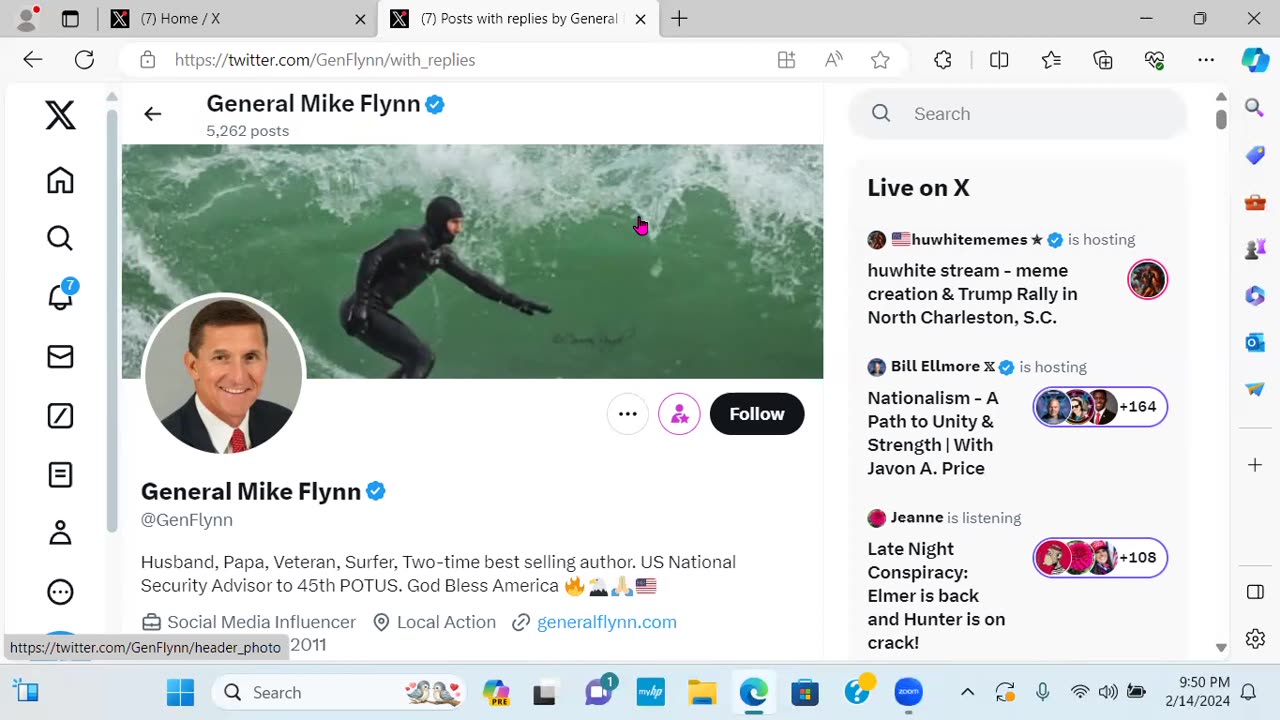This screenshot has width=1280, height=720.
Task: Open browser Extensions puzzle icon
Action: 943,60
